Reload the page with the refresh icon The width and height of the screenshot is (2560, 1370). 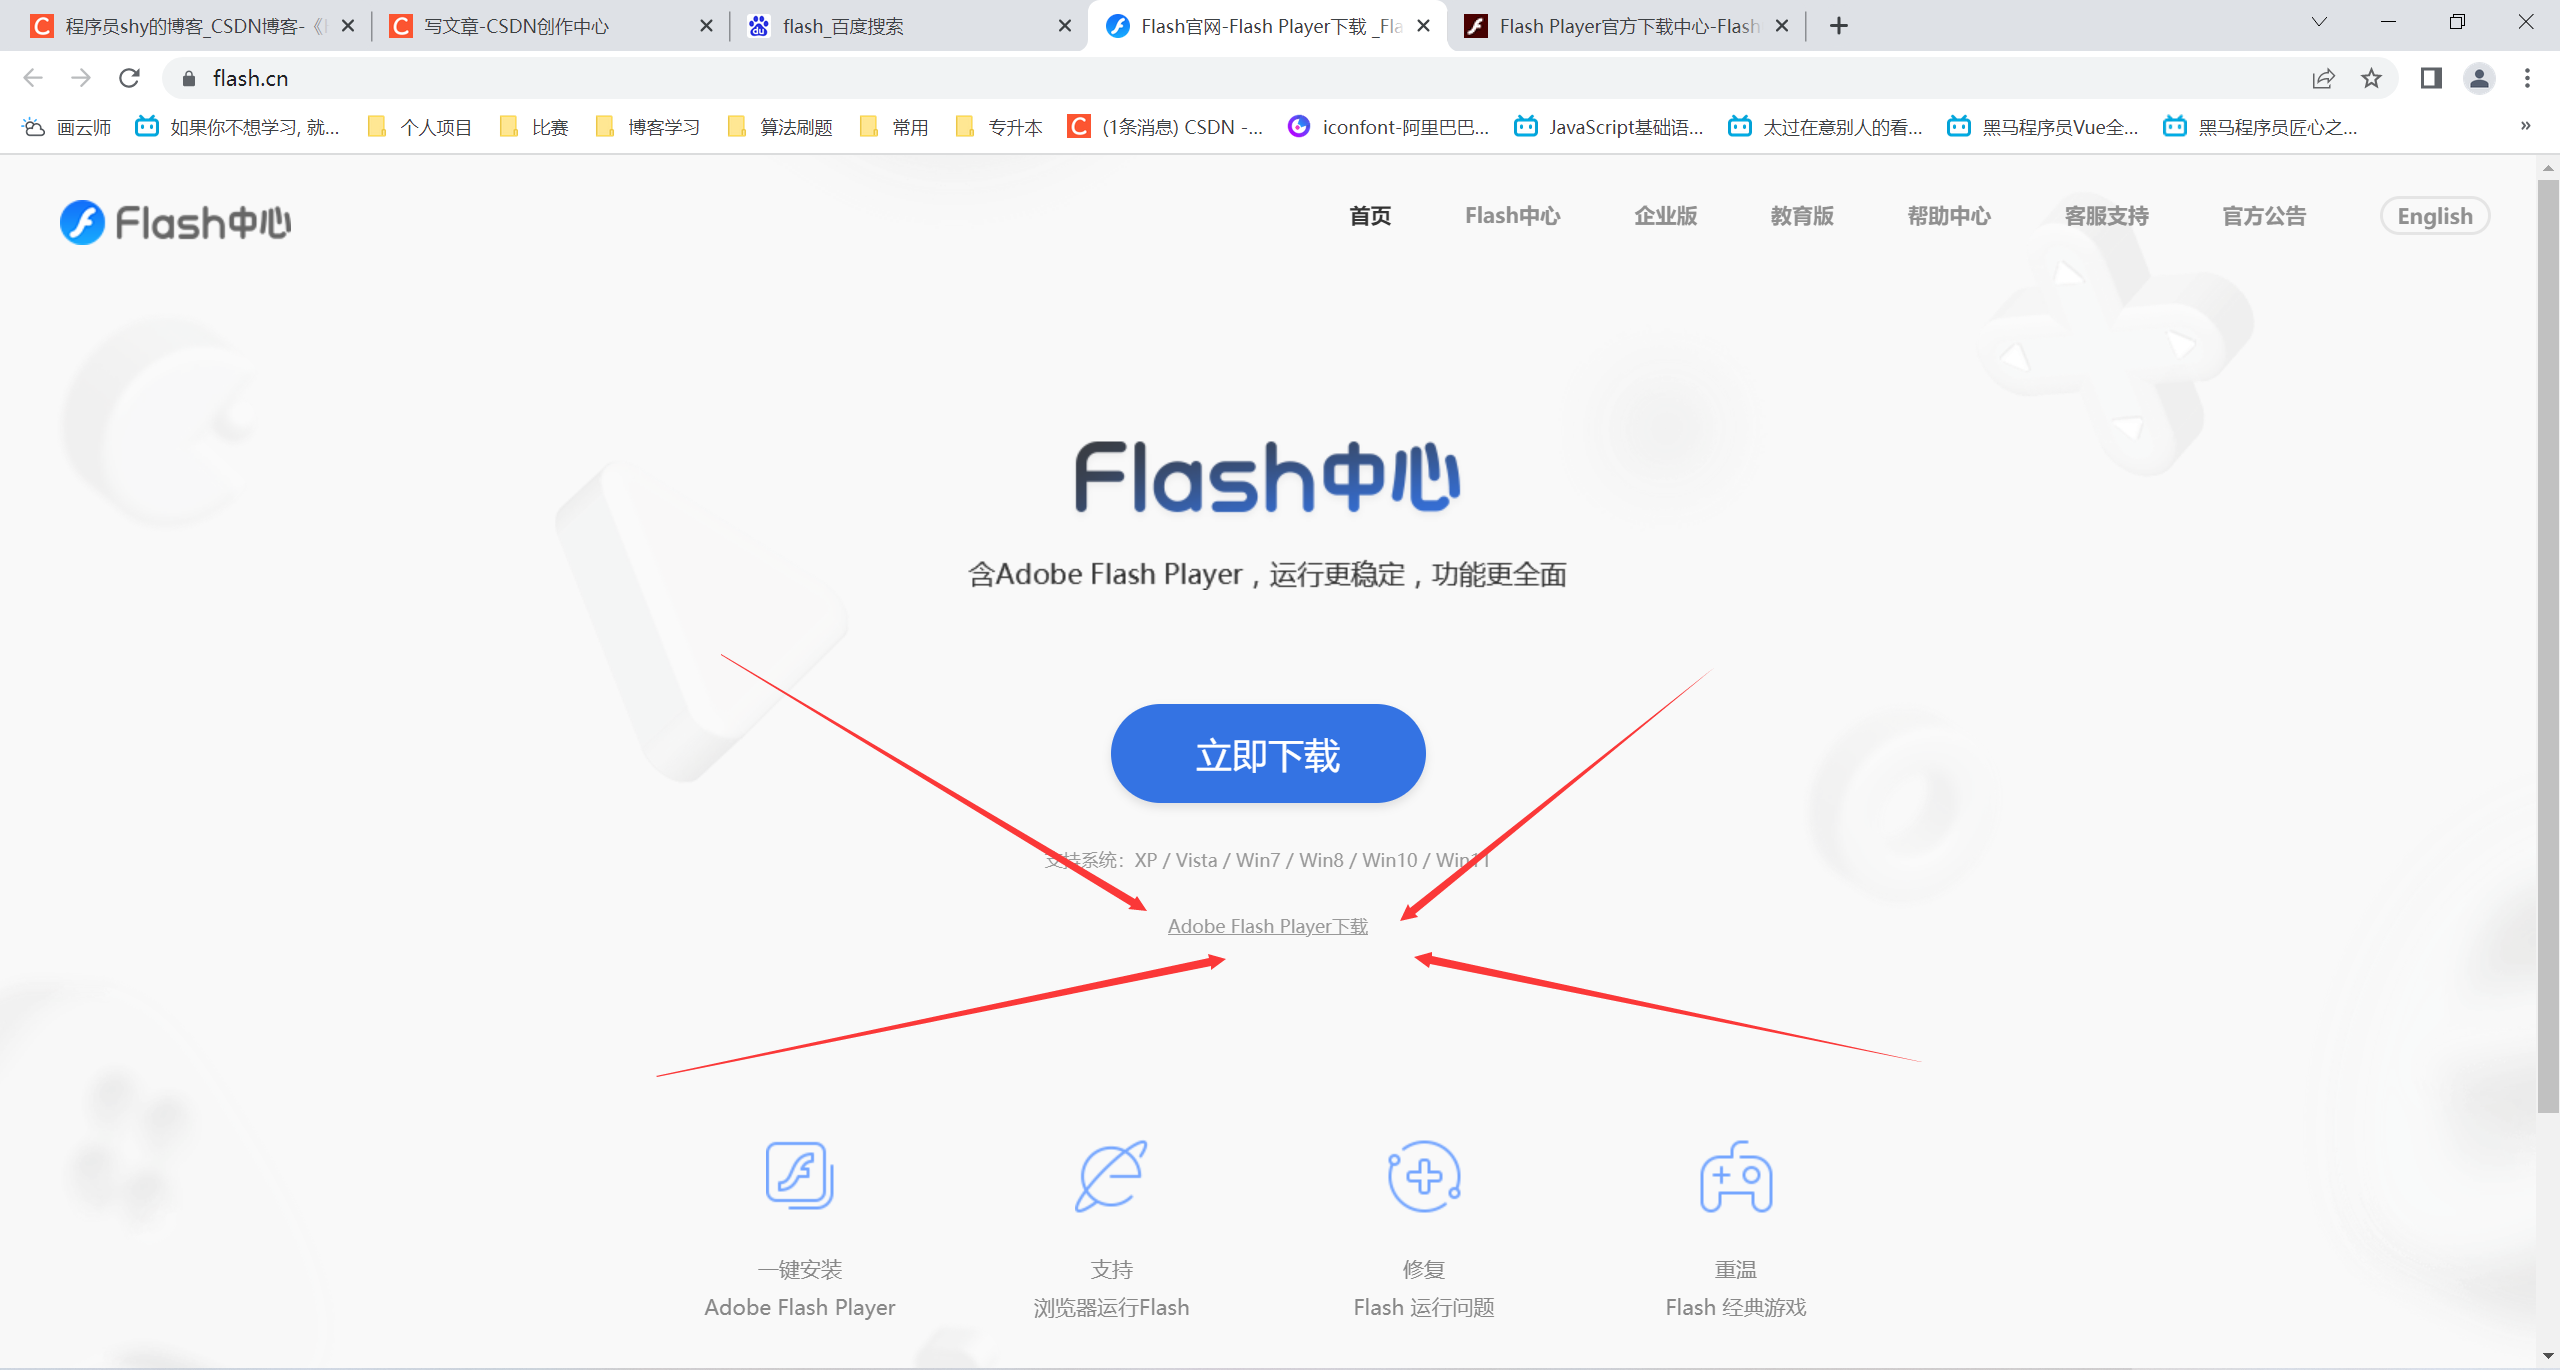[129, 78]
